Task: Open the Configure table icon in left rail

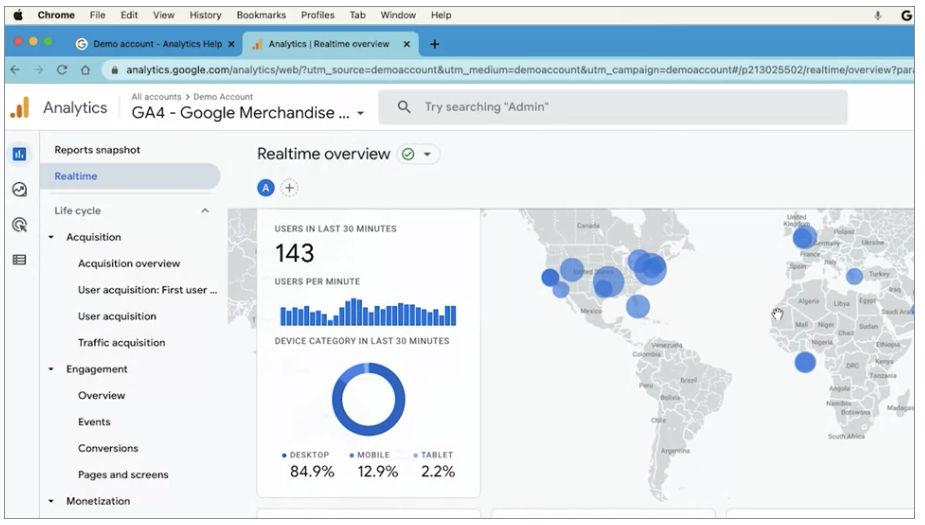Action: click(19, 260)
